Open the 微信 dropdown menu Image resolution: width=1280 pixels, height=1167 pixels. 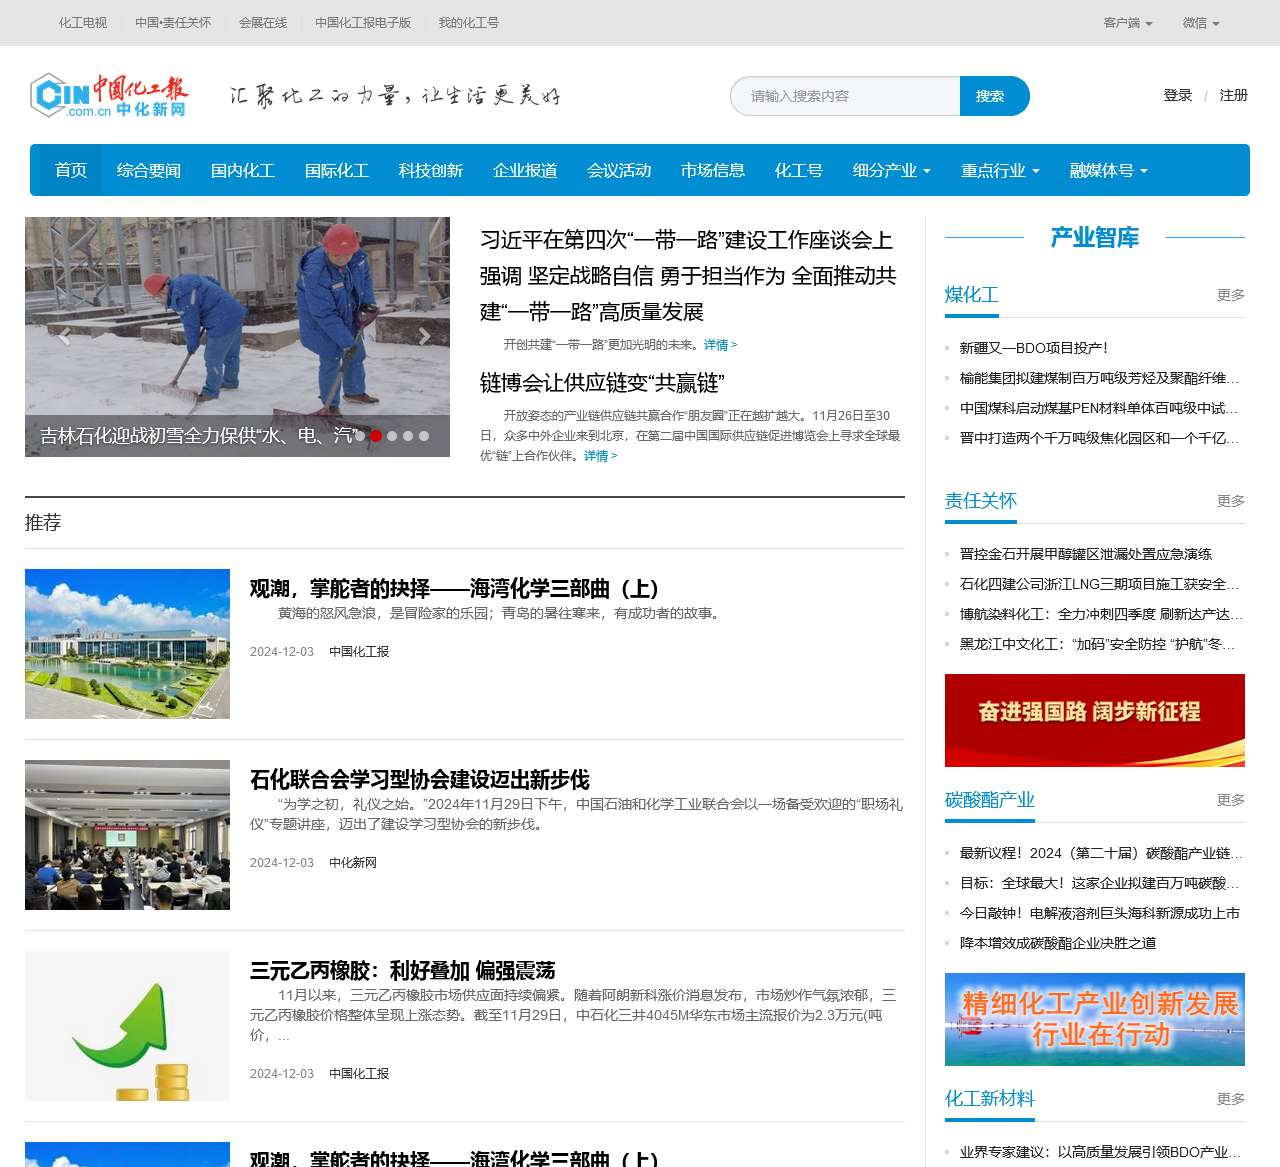(x=1200, y=23)
